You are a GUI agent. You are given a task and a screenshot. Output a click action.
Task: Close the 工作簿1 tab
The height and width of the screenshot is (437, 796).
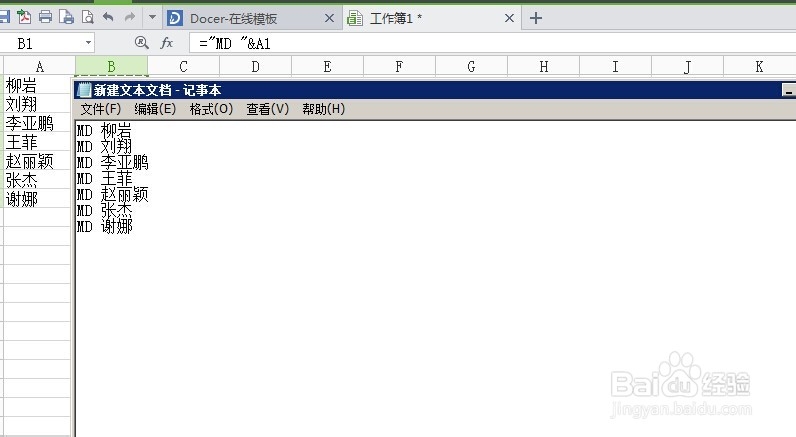(x=509, y=18)
